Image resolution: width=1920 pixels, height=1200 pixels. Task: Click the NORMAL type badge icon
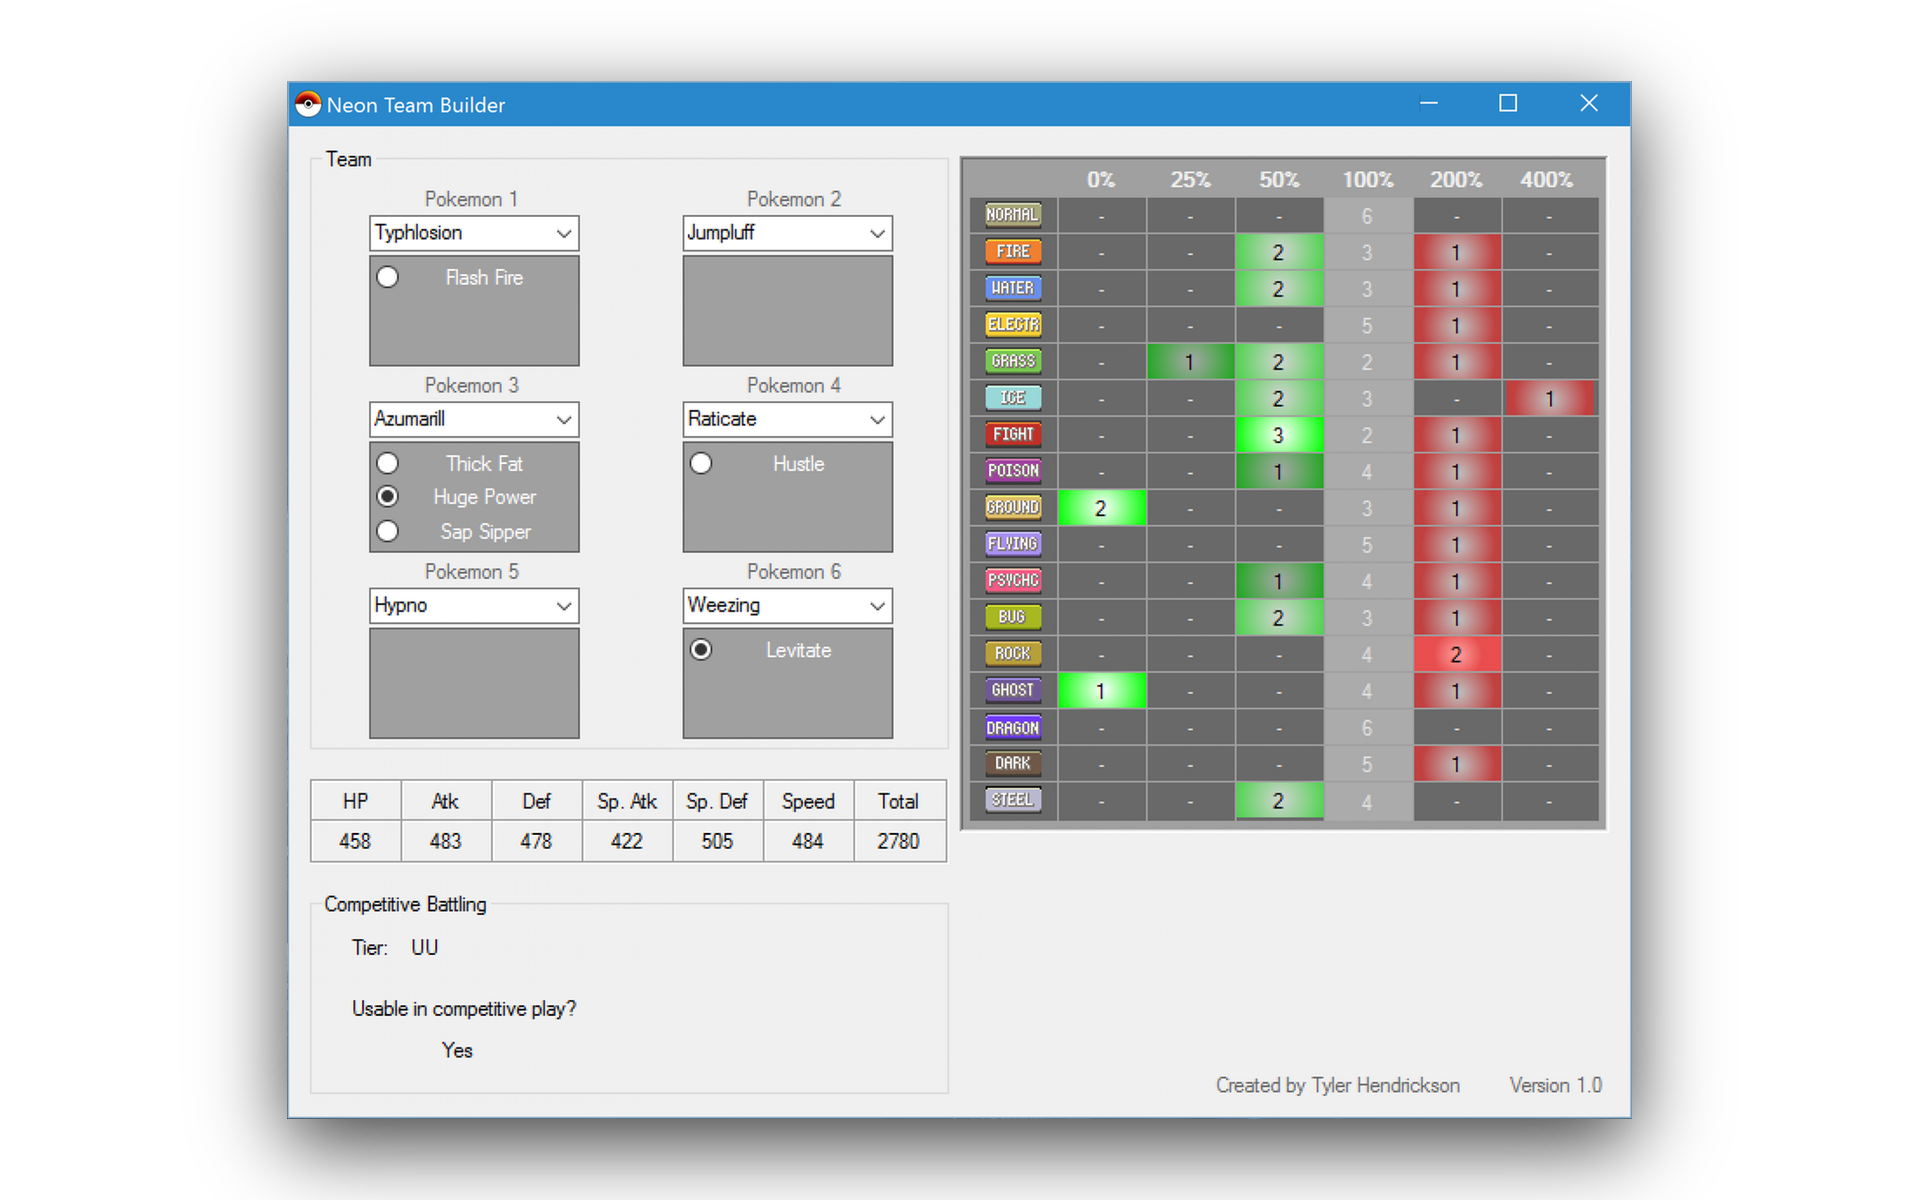pyautogui.click(x=1013, y=215)
